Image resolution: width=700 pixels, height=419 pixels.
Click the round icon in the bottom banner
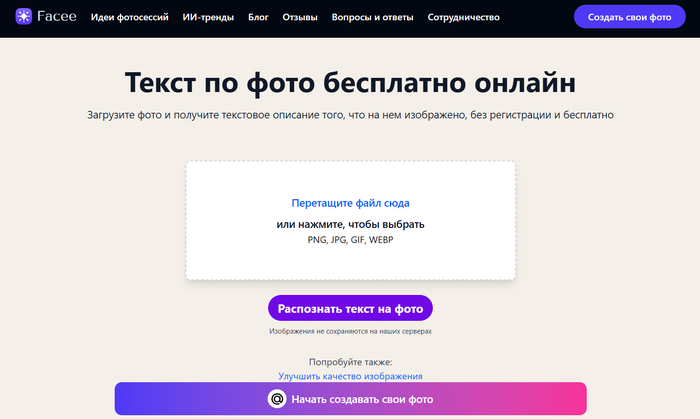click(x=278, y=399)
